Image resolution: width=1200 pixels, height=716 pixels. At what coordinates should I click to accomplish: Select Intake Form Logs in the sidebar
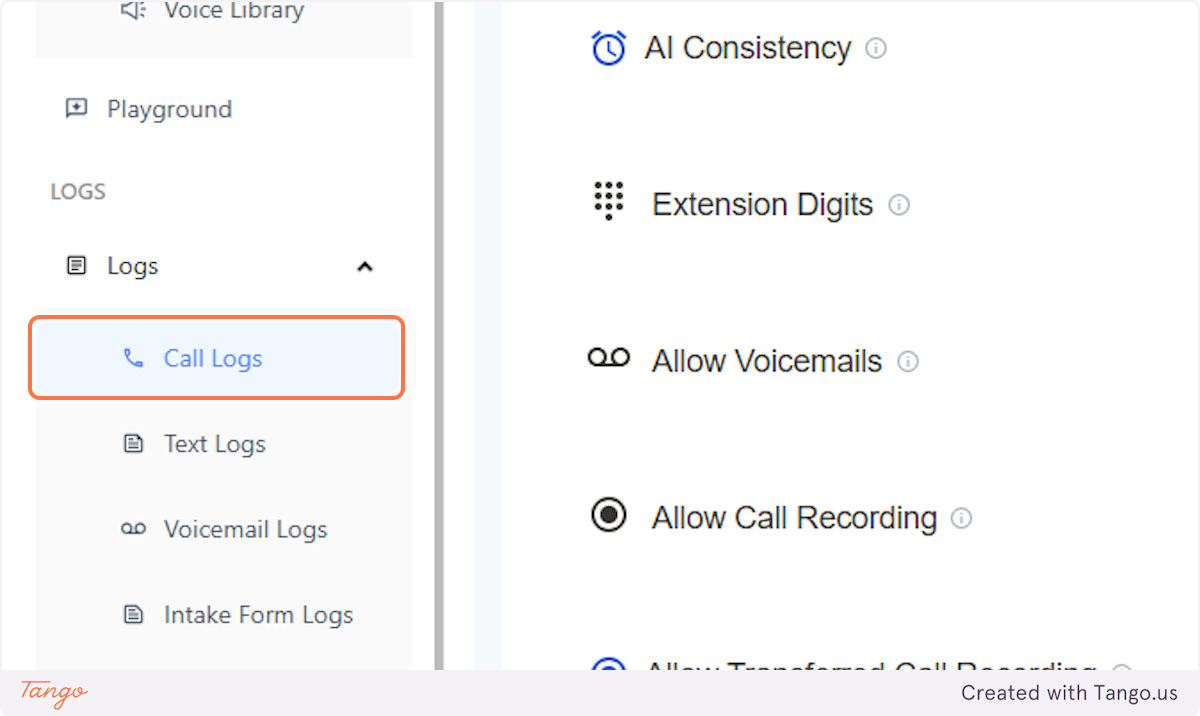point(258,614)
